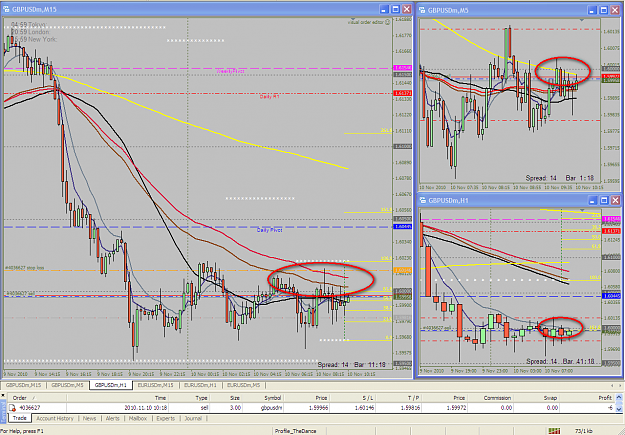Sort by the S / L column header

tap(353, 398)
